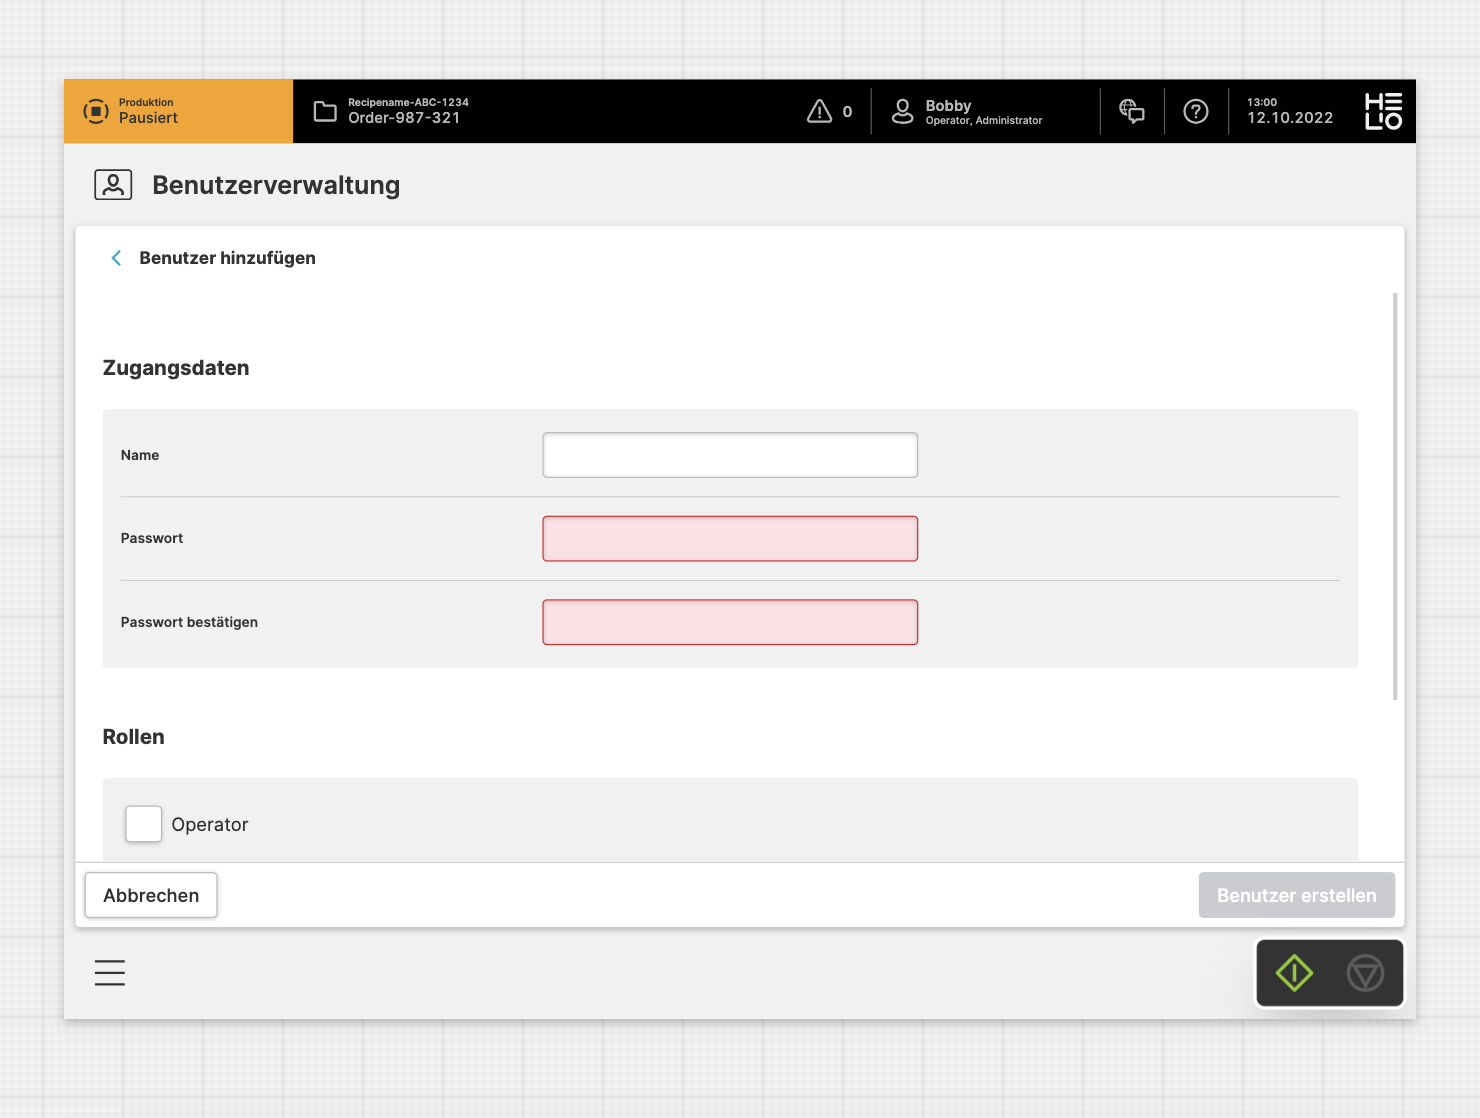The image size is (1480, 1118).
Task: Click into the Name input field
Action: point(730,455)
